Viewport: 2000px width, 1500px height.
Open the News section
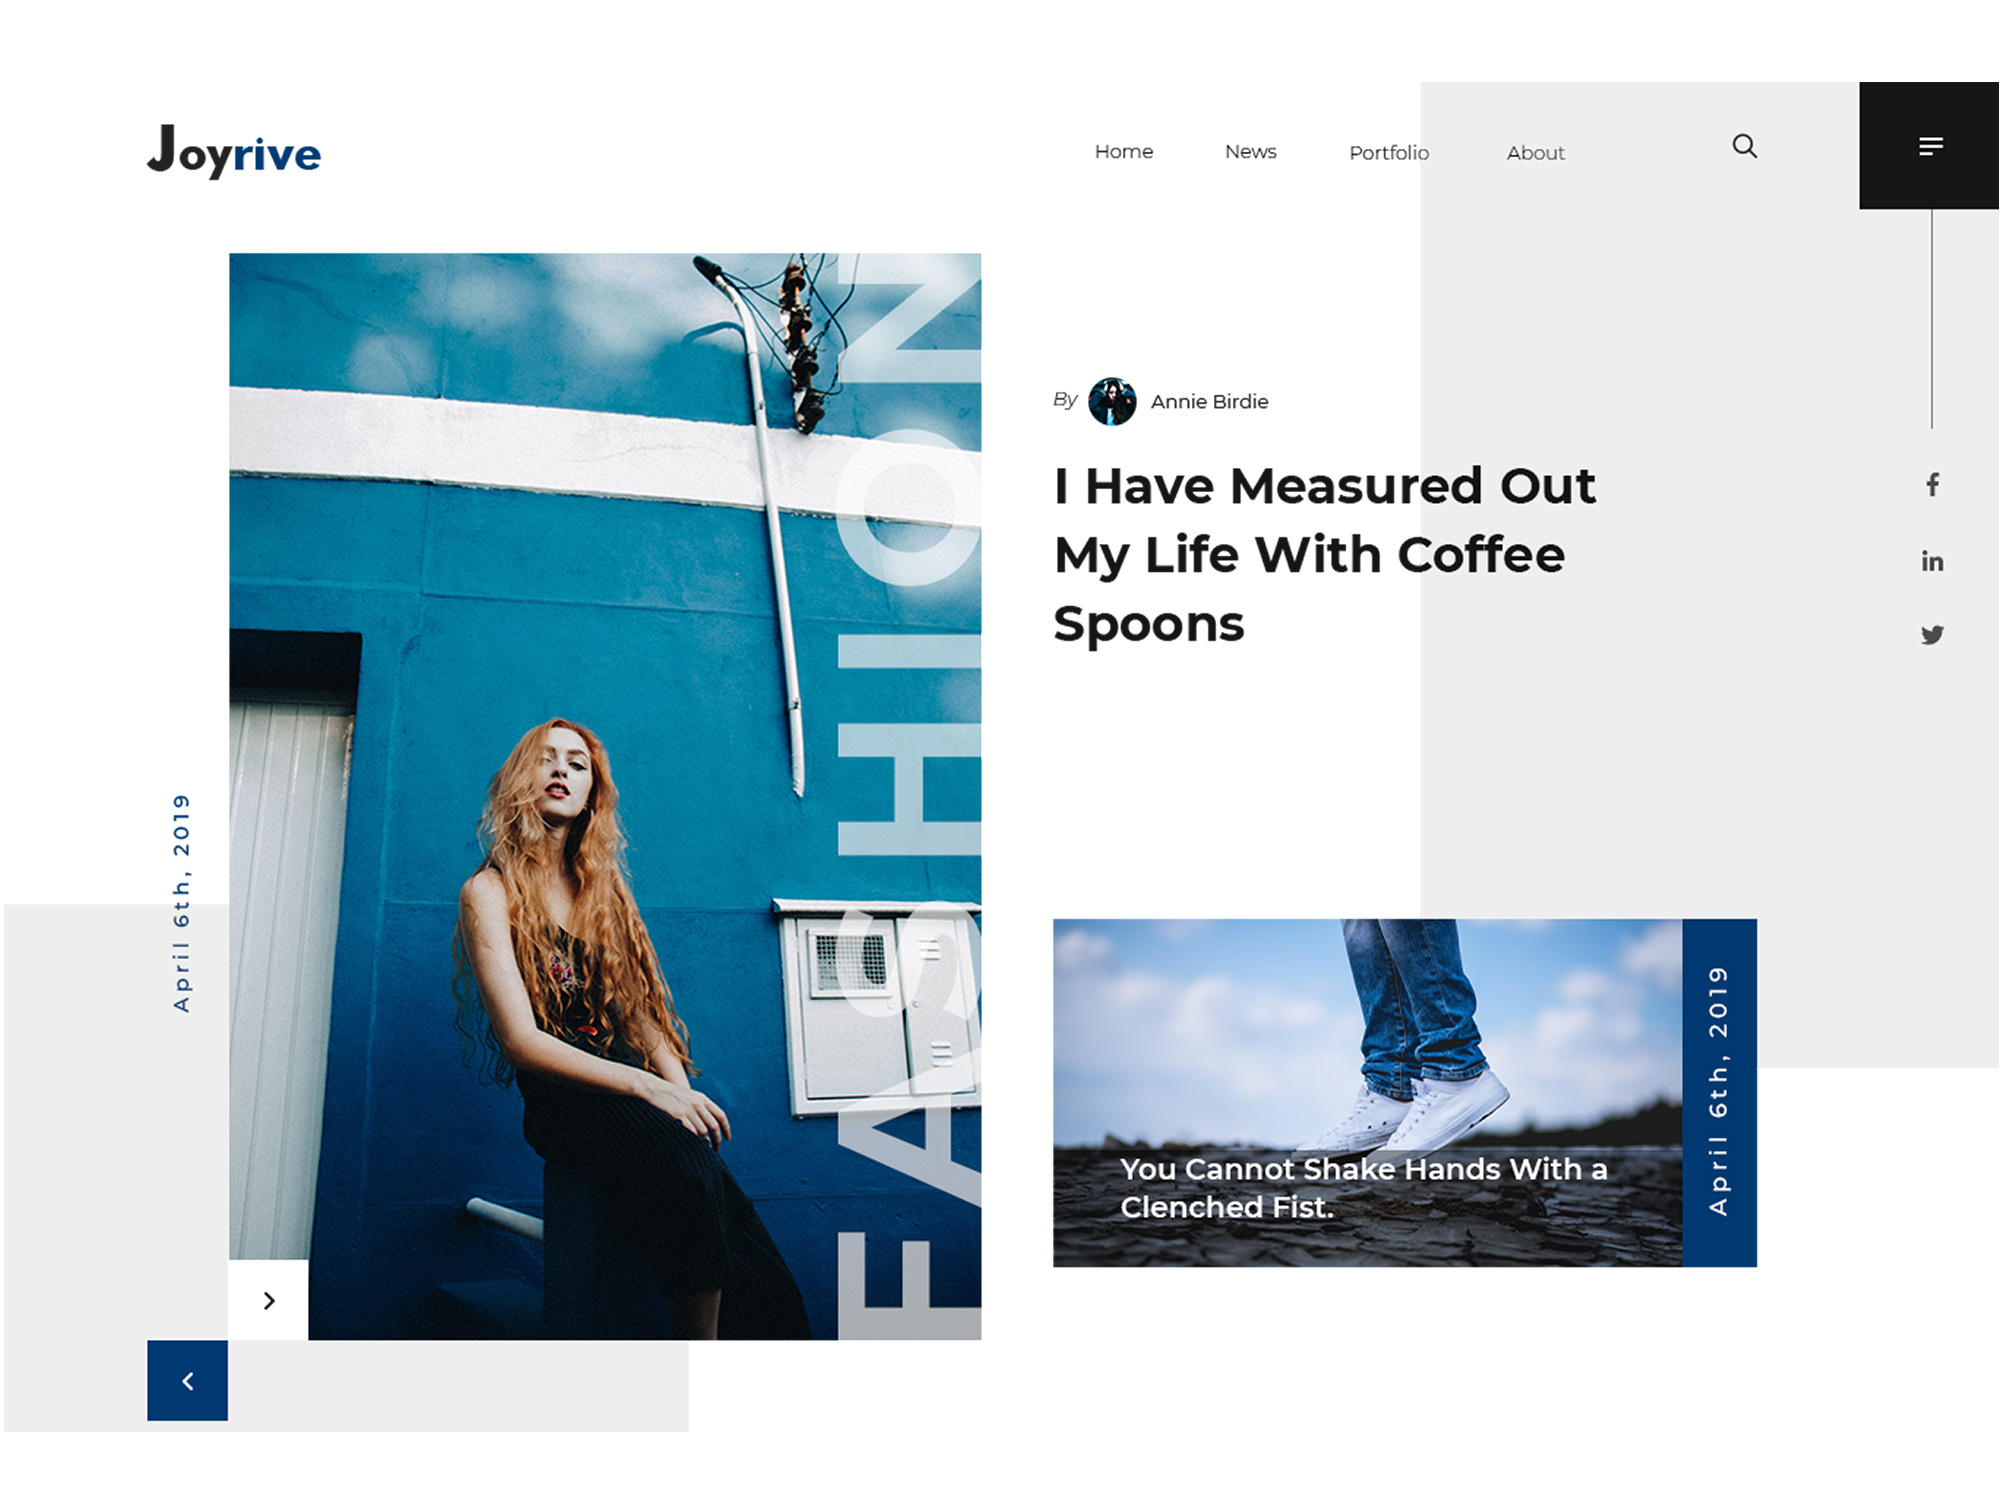(x=1250, y=151)
